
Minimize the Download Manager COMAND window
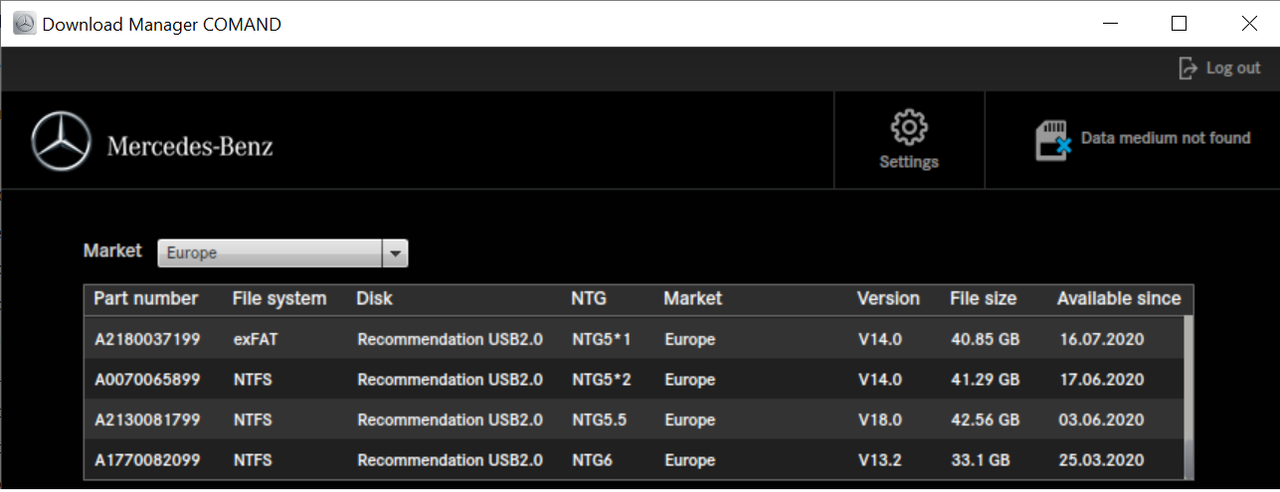point(1110,23)
